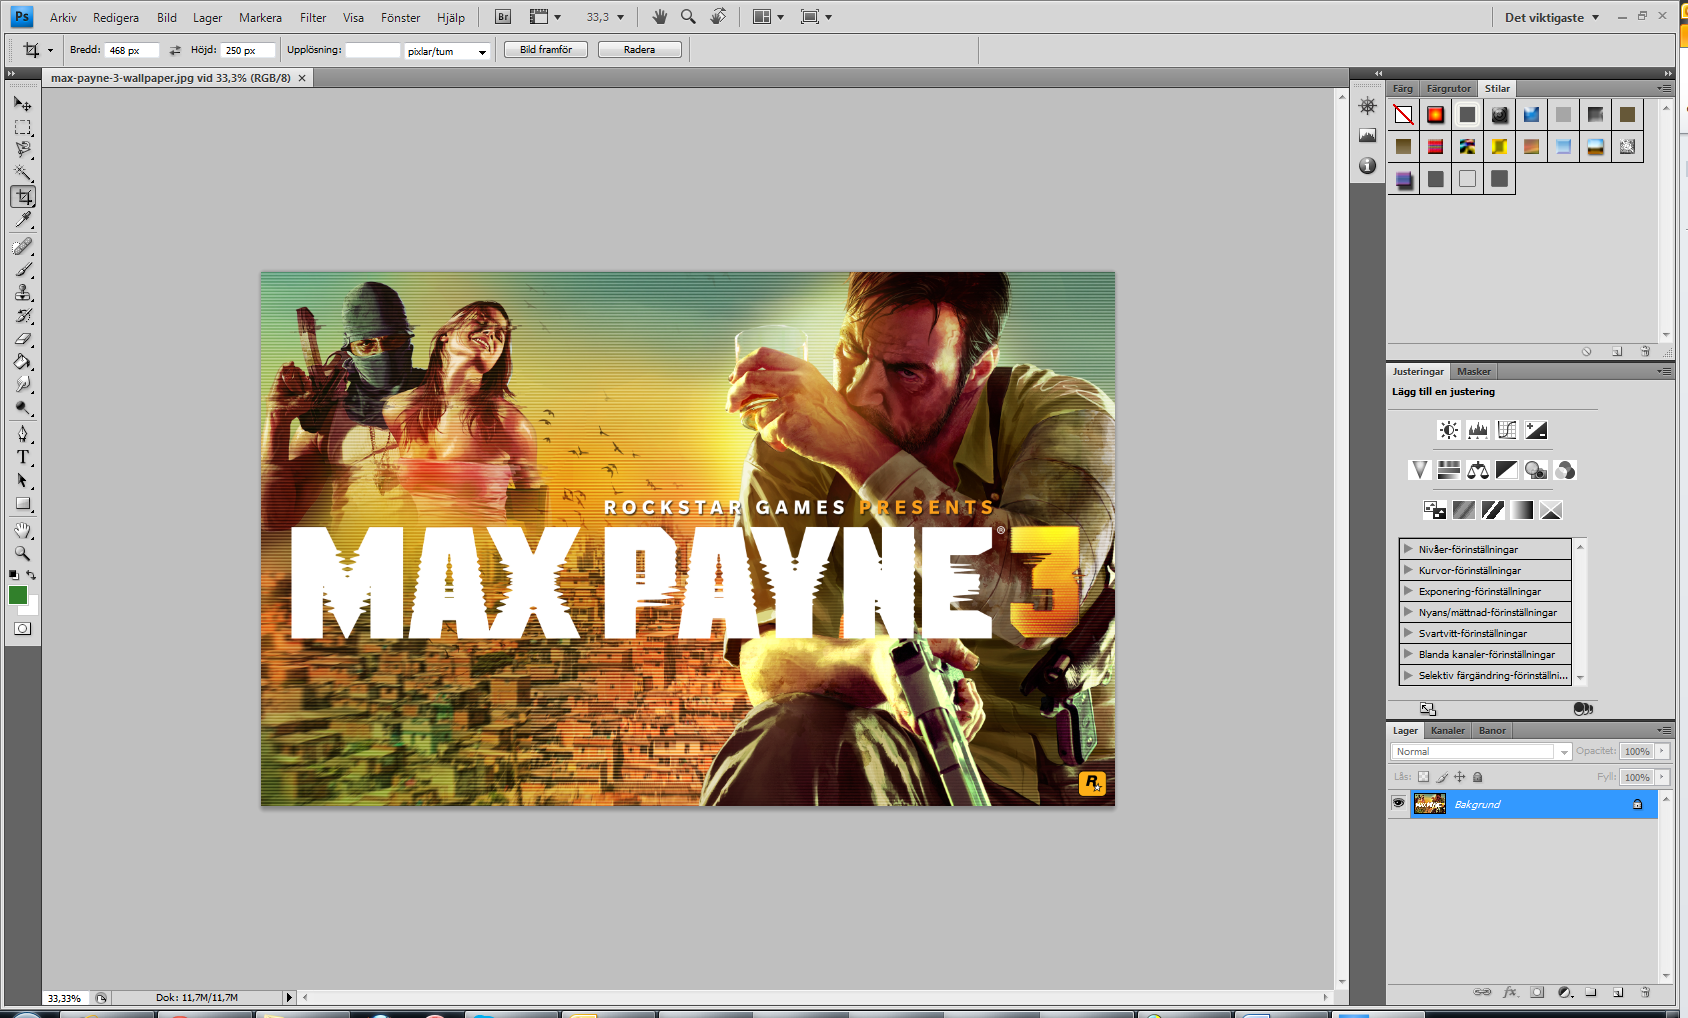Image resolution: width=1688 pixels, height=1018 pixels.
Task: Select the Paint Bucket tool
Action: 23,362
